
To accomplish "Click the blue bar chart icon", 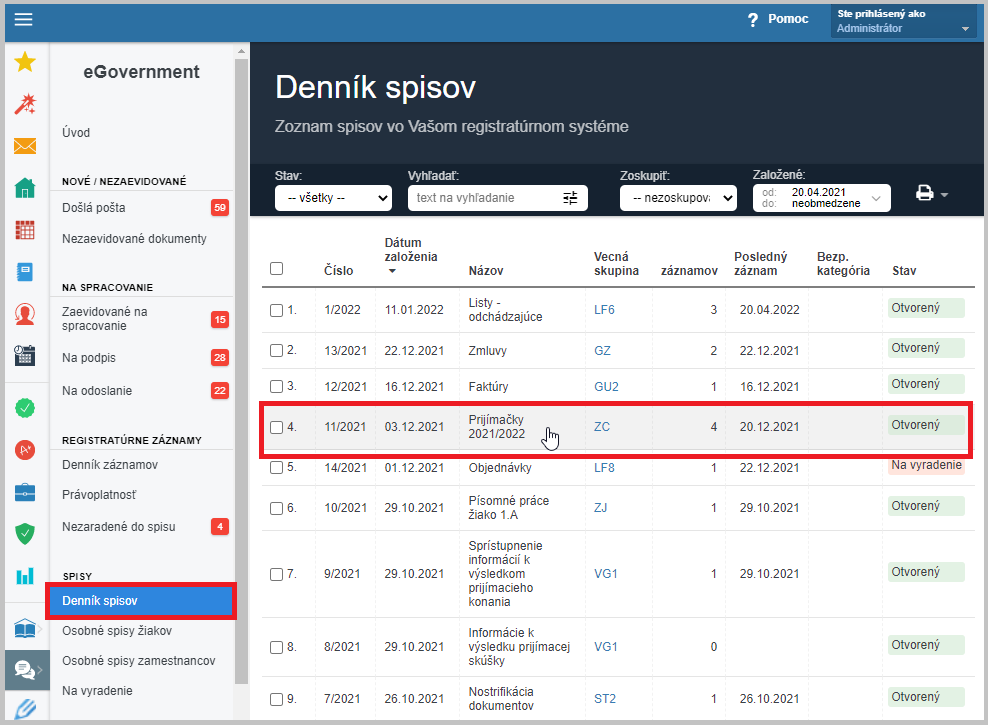I will (x=25, y=576).
